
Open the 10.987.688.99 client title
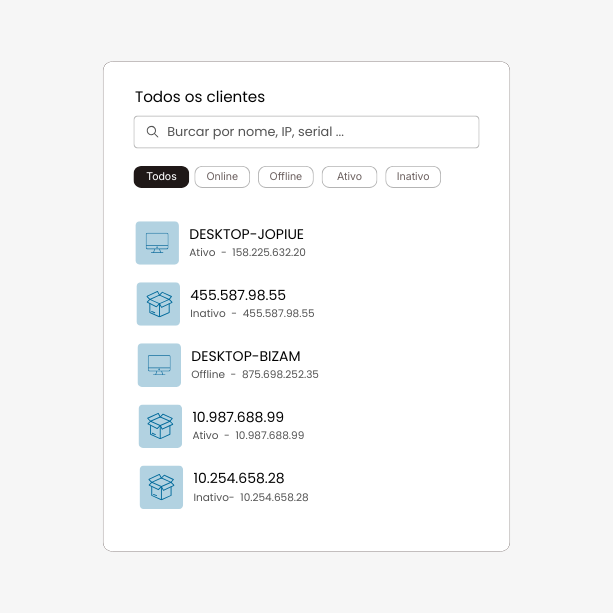point(238,417)
